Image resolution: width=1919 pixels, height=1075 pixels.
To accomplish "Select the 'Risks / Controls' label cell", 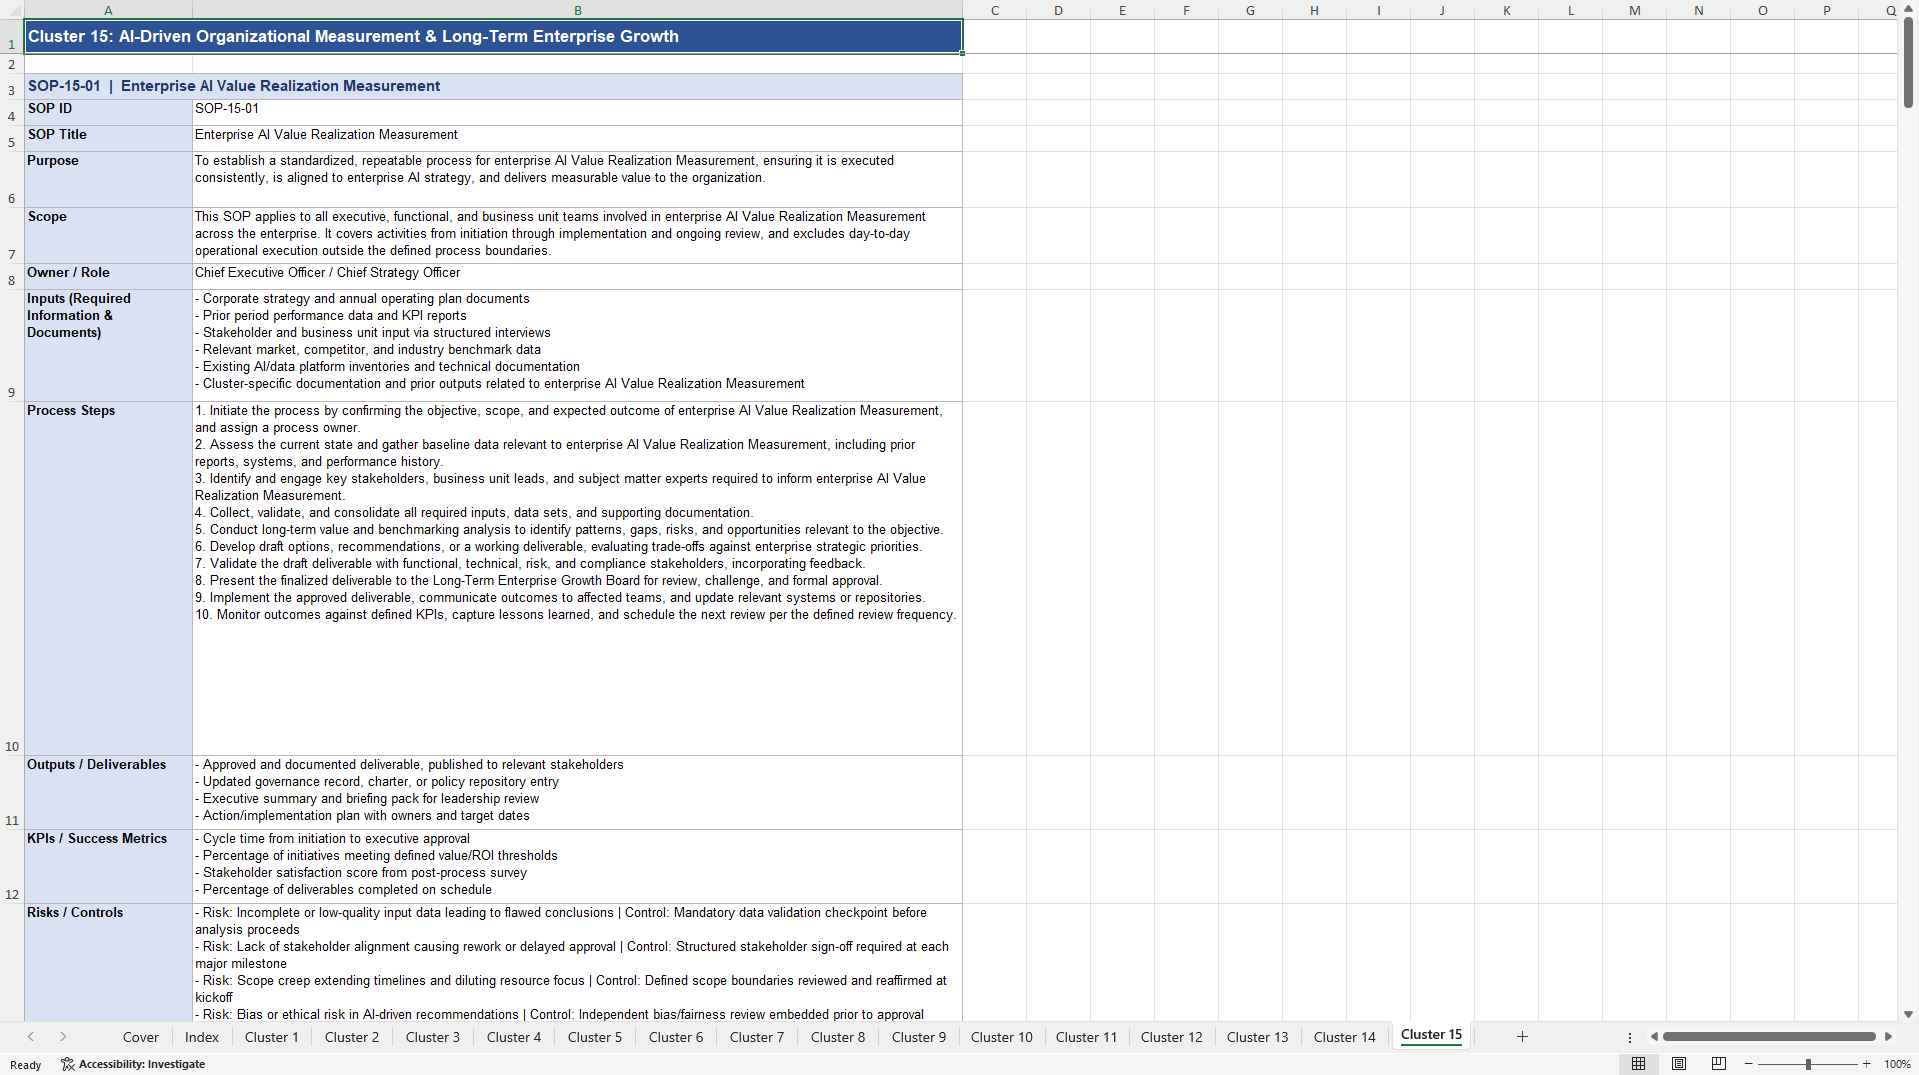I will (108, 962).
